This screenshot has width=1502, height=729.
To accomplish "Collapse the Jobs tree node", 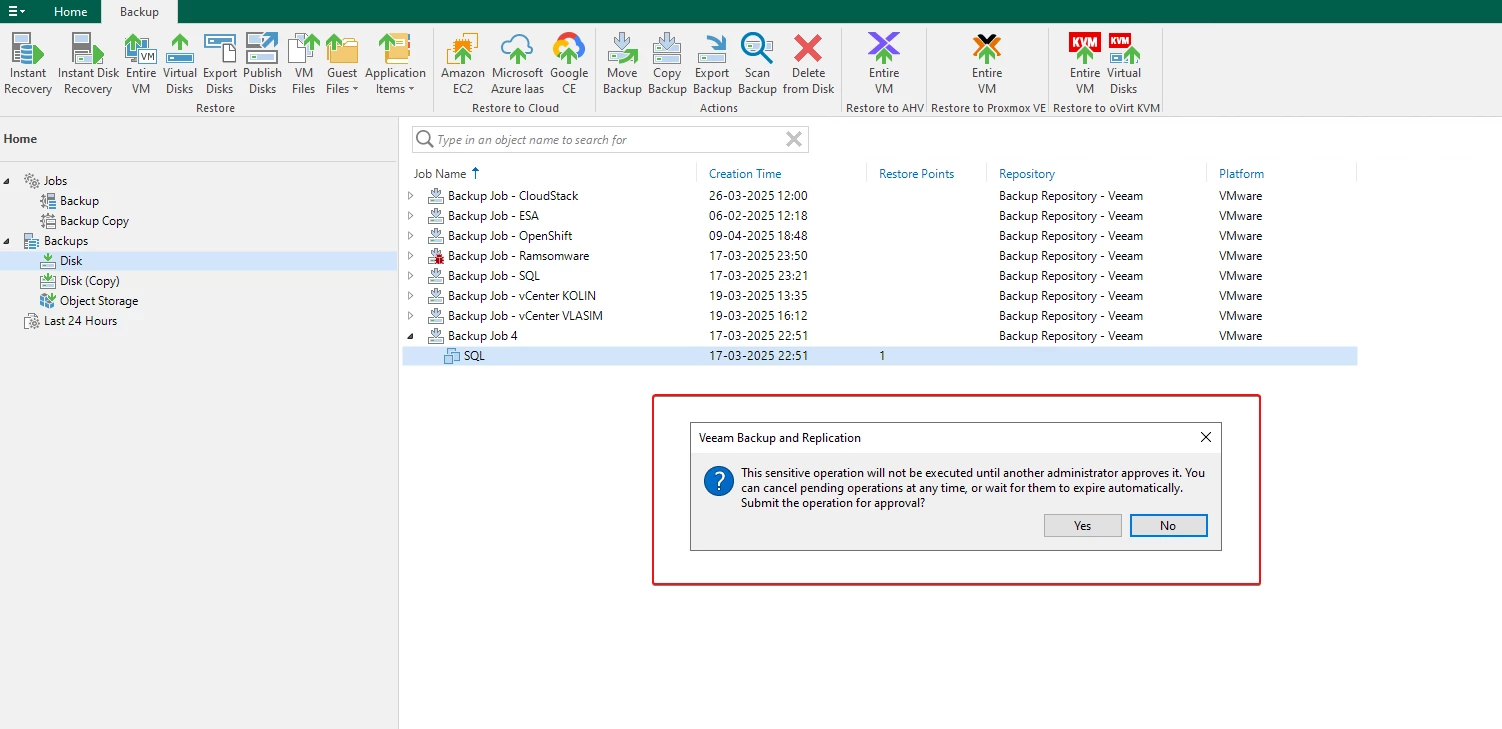I will [8, 181].
